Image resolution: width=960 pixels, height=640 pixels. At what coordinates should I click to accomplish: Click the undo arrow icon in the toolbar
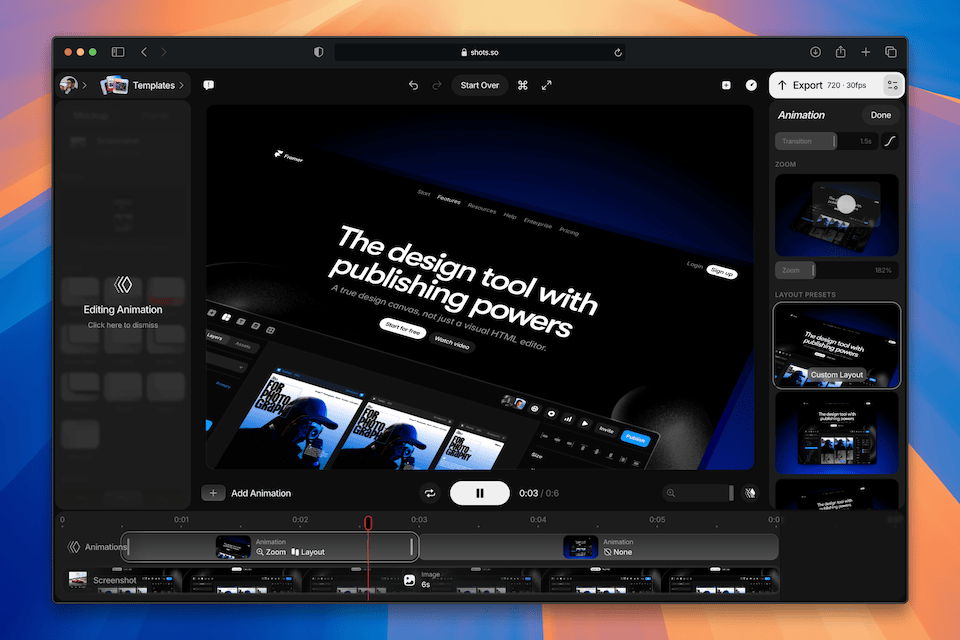[x=413, y=85]
